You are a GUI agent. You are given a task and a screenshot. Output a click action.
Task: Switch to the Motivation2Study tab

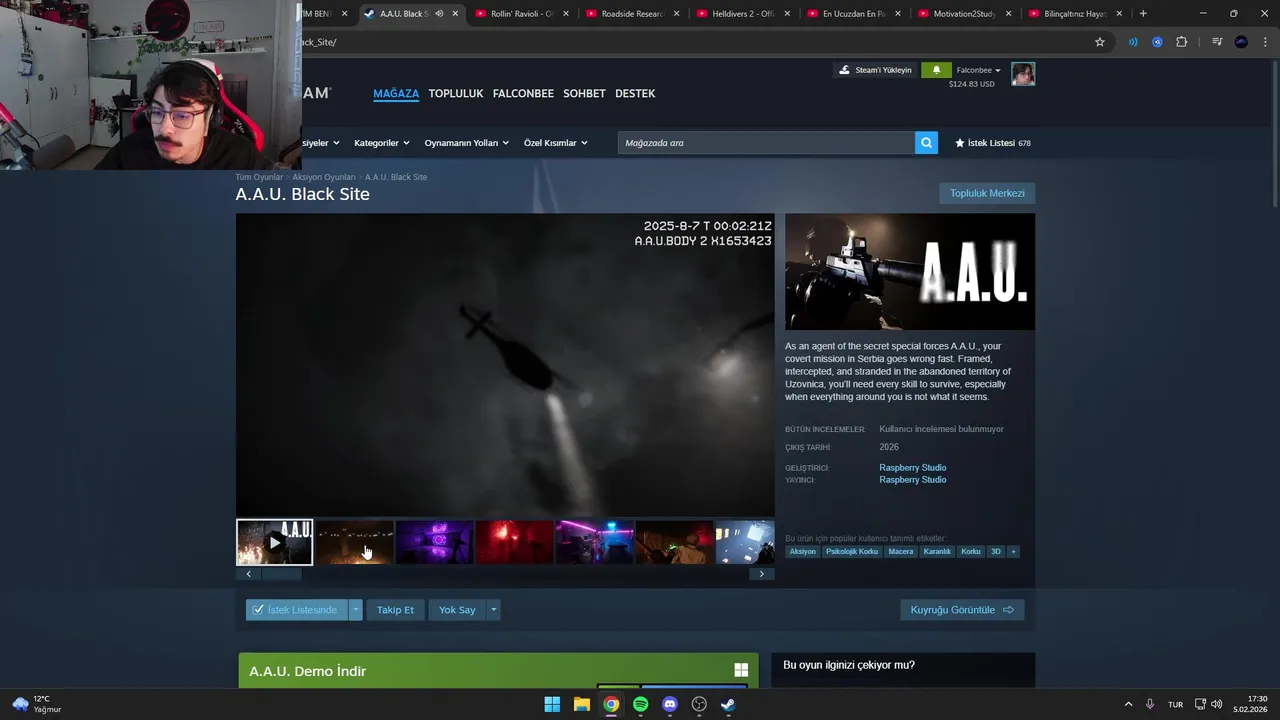[965, 14]
